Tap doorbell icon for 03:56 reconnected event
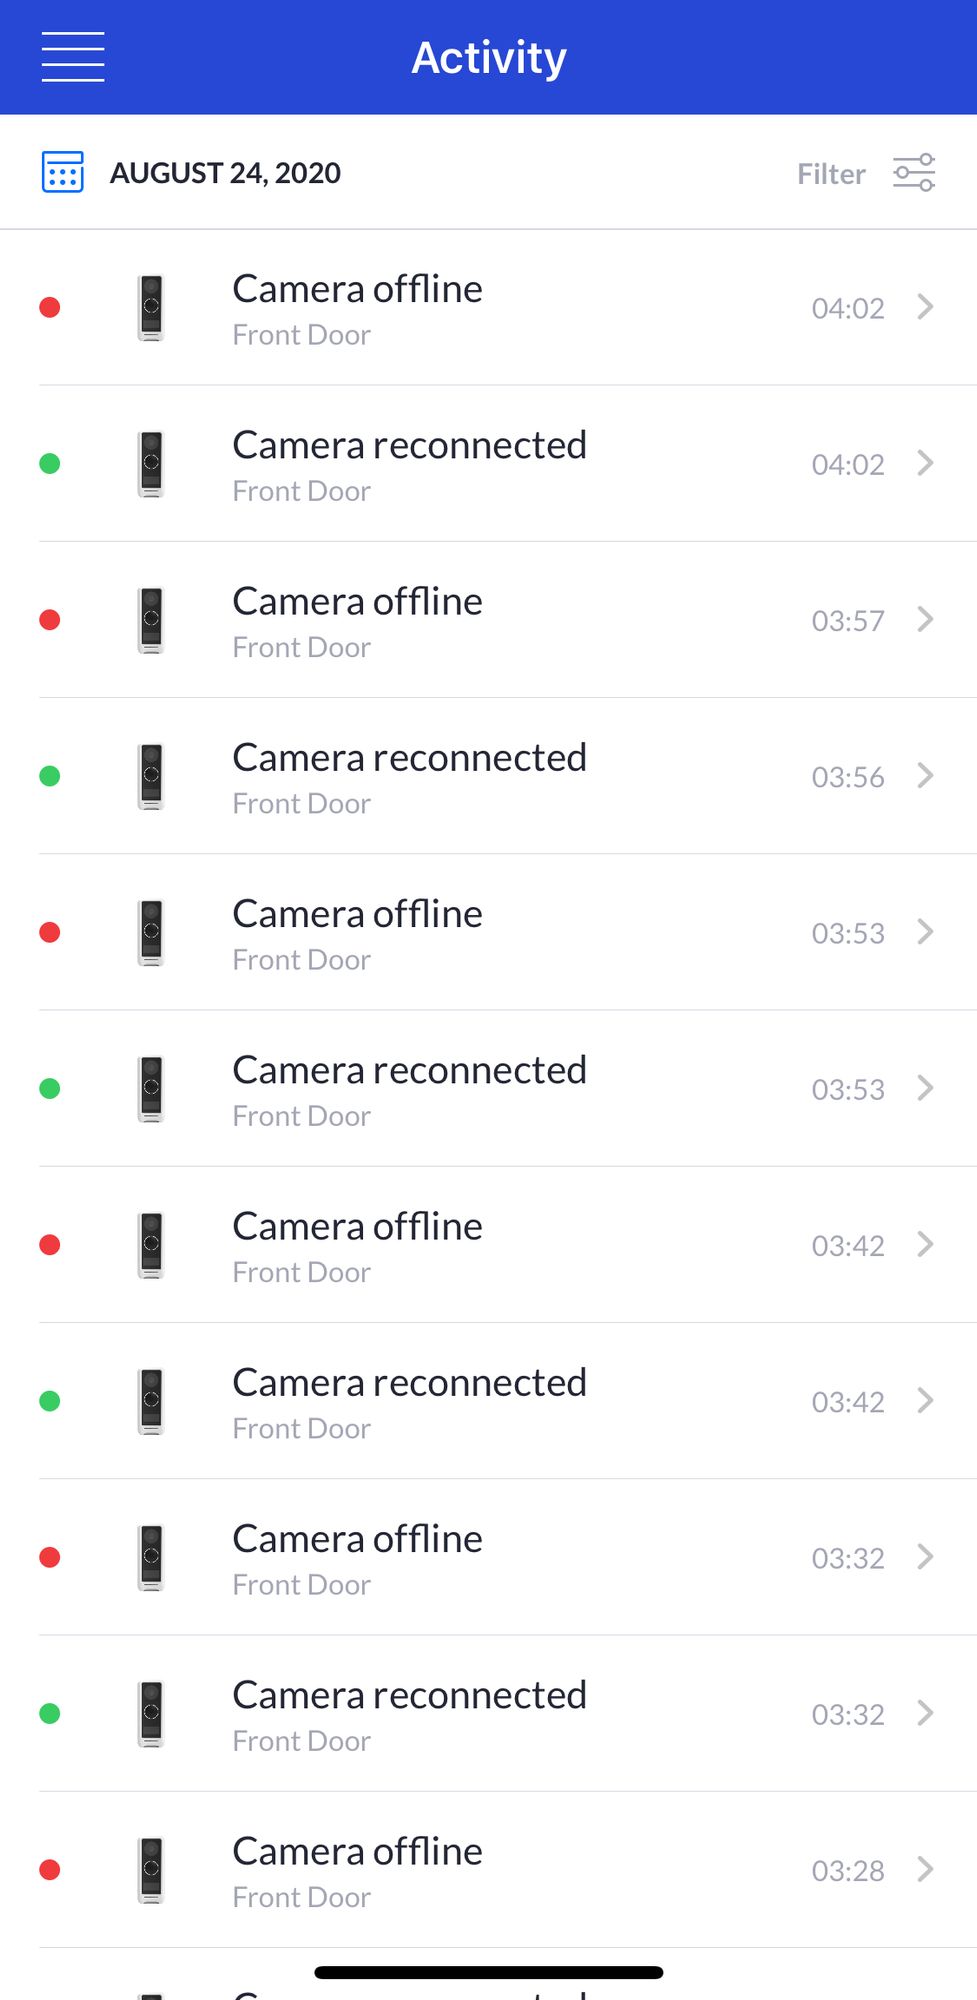Screen dimensions: 977x2000 pyautogui.click(x=151, y=777)
